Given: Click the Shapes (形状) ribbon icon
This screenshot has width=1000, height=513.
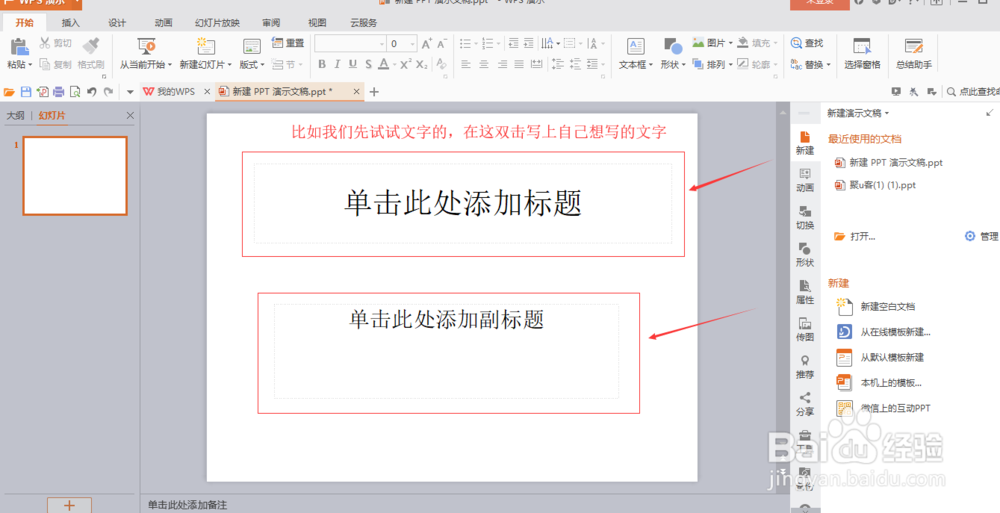Looking at the screenshot, I should [673, 47].
